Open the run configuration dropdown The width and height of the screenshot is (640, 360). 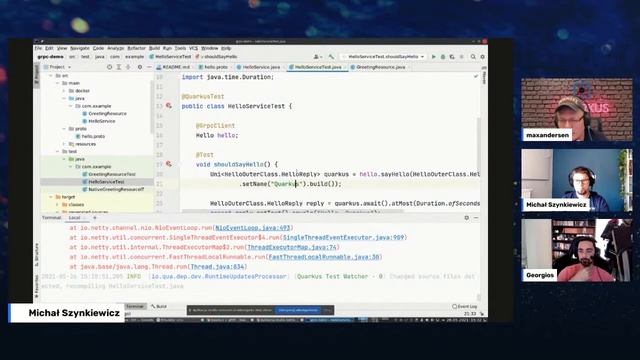pyautogui.click(x=384, y=57)
